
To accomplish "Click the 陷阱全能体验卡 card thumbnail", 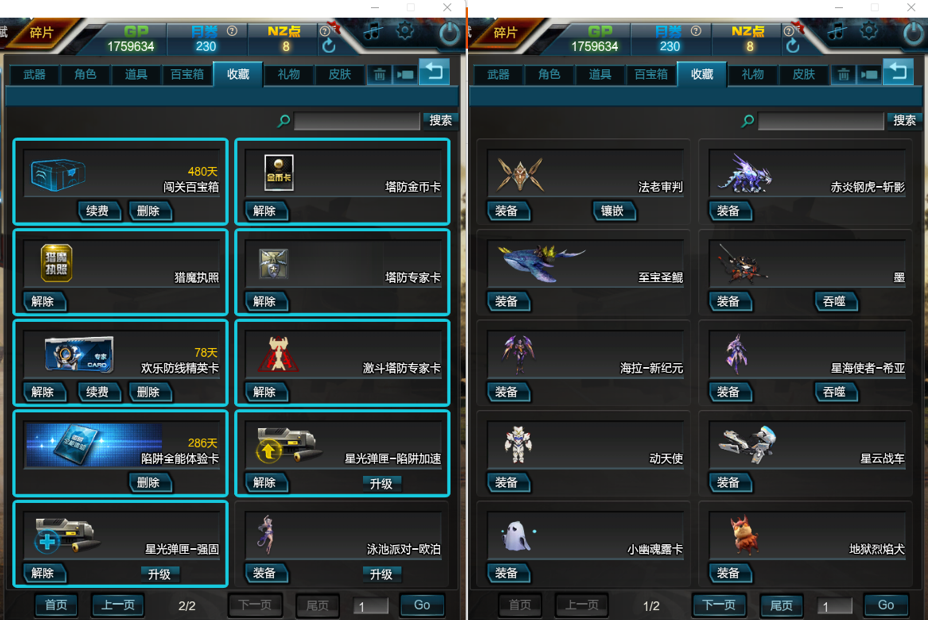I will coord(94,444).
